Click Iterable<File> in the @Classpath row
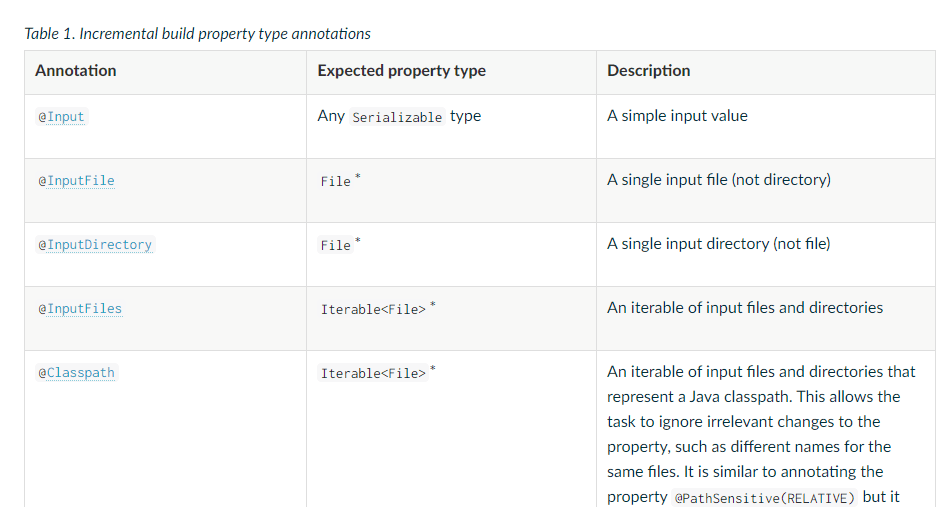Viewport: 943px width, 507px height. tap(373, 373)
